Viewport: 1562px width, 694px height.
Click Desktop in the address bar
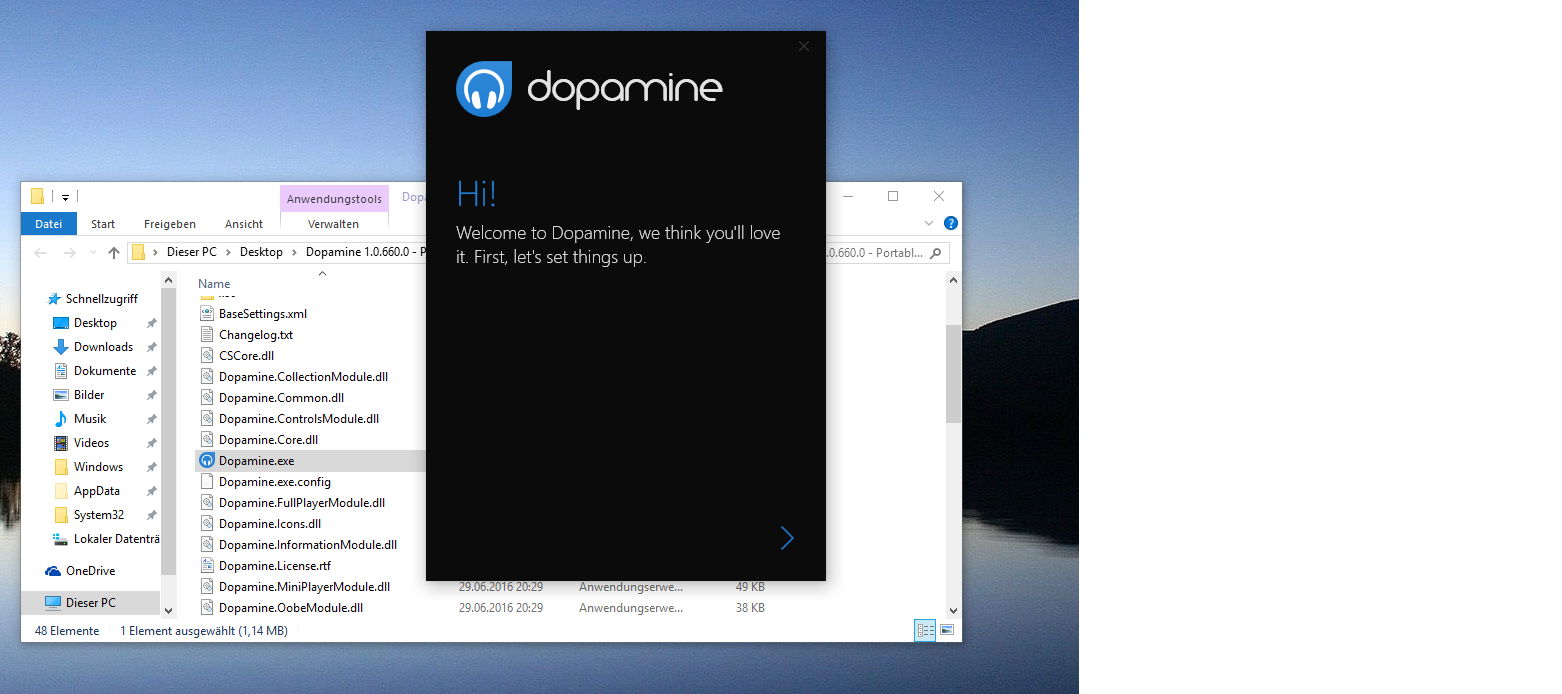point(261,253)
